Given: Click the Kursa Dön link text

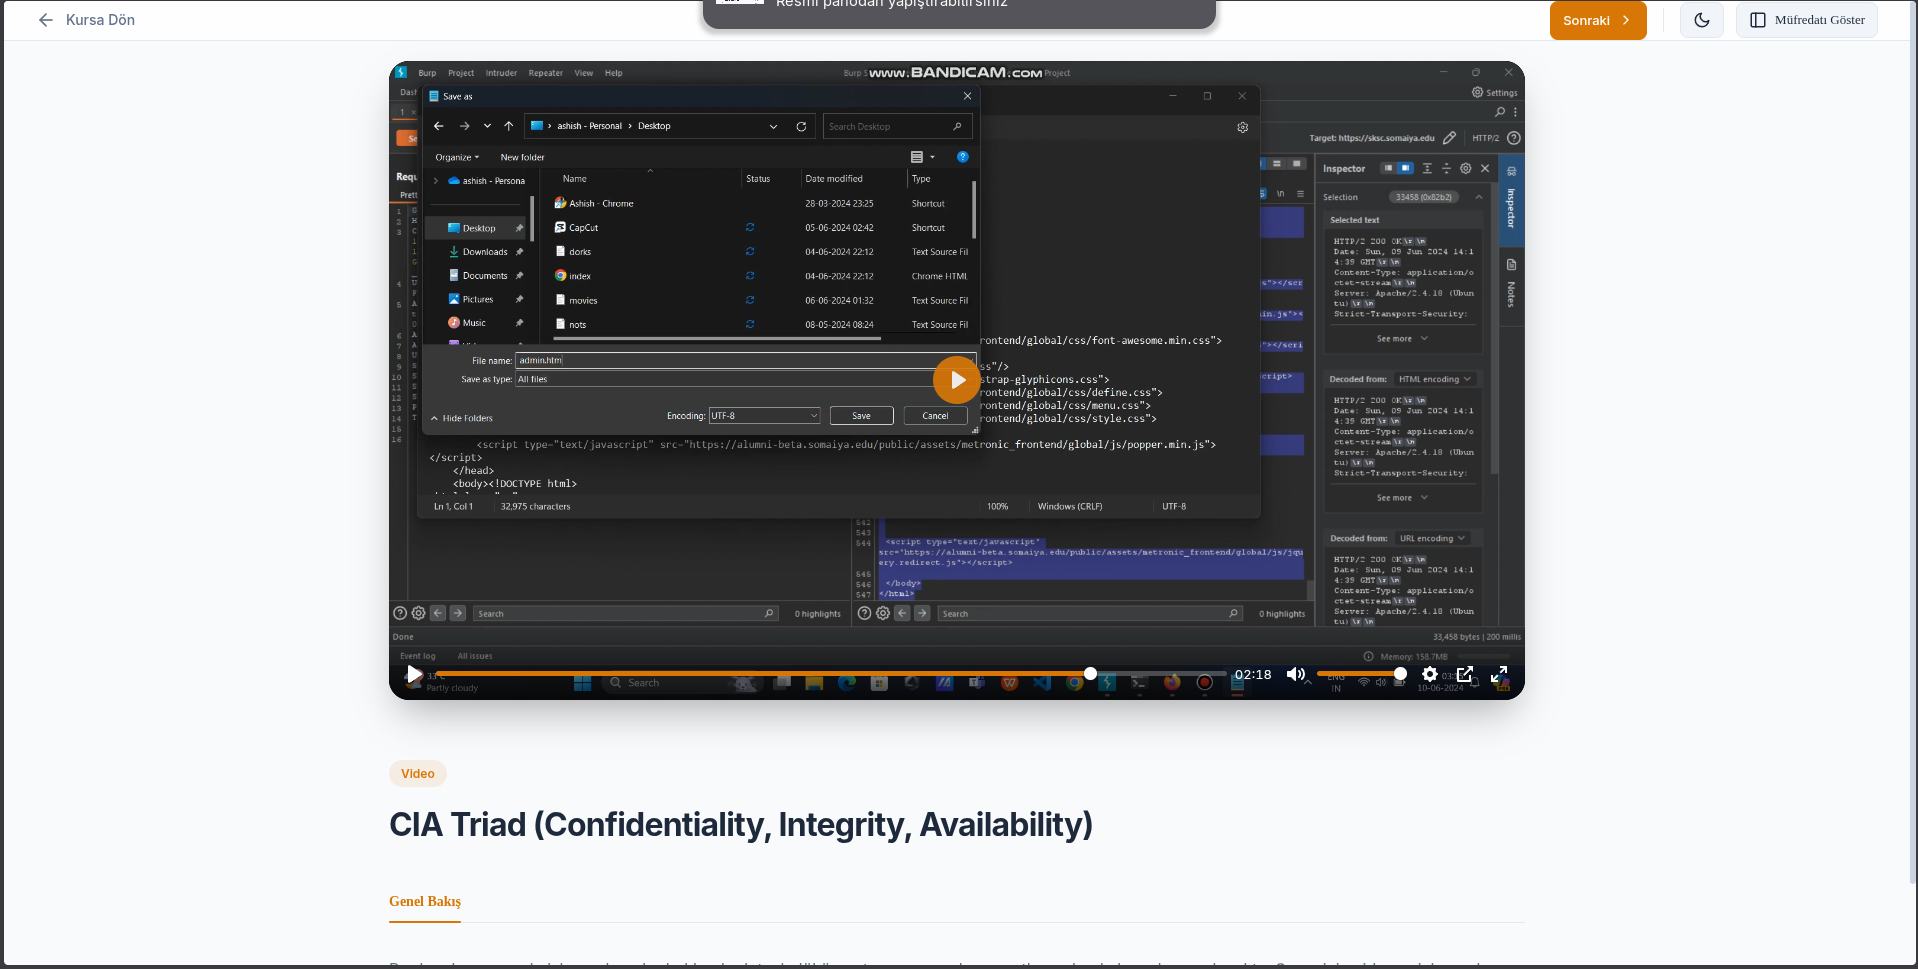Looking at the screenshot, I should (x=100, y=20).
